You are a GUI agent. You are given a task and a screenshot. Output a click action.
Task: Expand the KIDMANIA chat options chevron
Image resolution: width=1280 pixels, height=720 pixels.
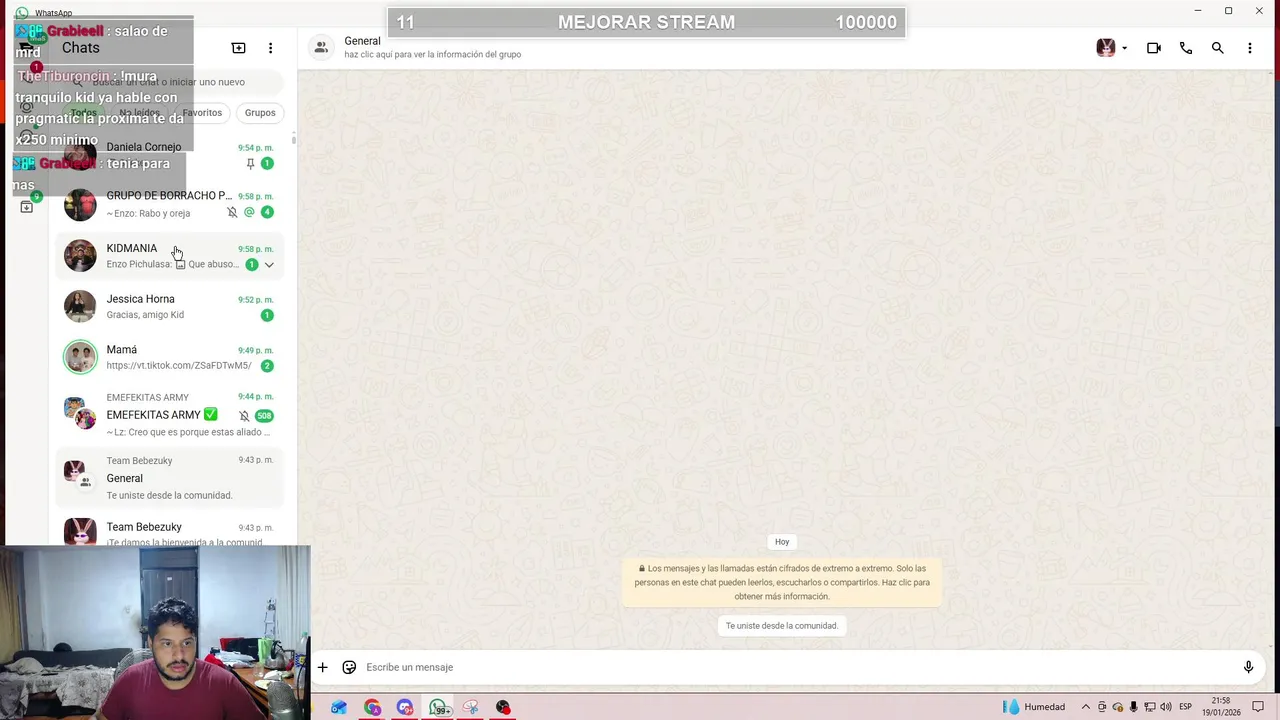[x=269, y=265]
